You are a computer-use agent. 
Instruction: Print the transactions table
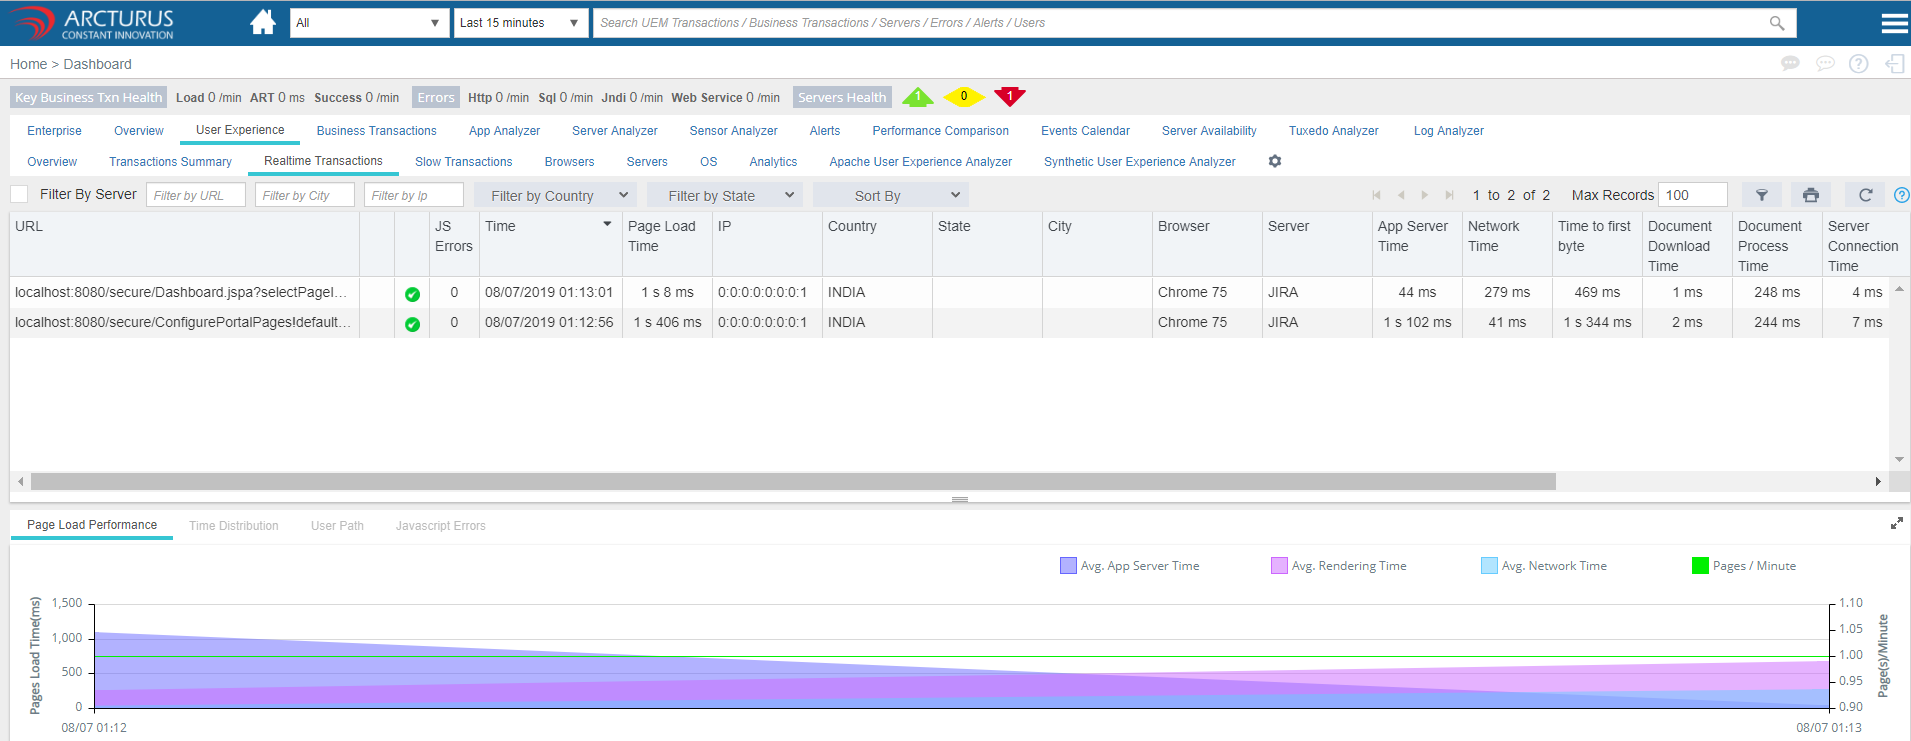point(1810,195)
